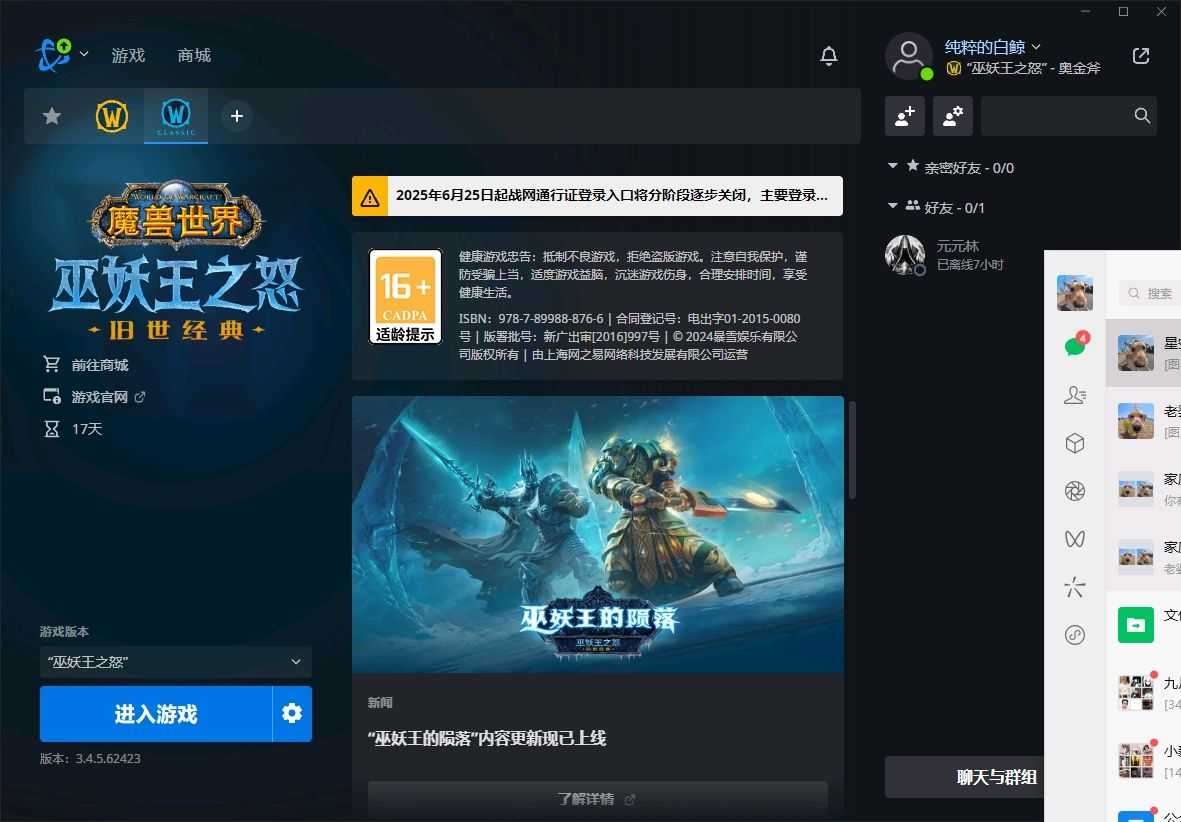1181x822 pixels.
Task: Open the 游戏官网 link
Action: (99, 397)
